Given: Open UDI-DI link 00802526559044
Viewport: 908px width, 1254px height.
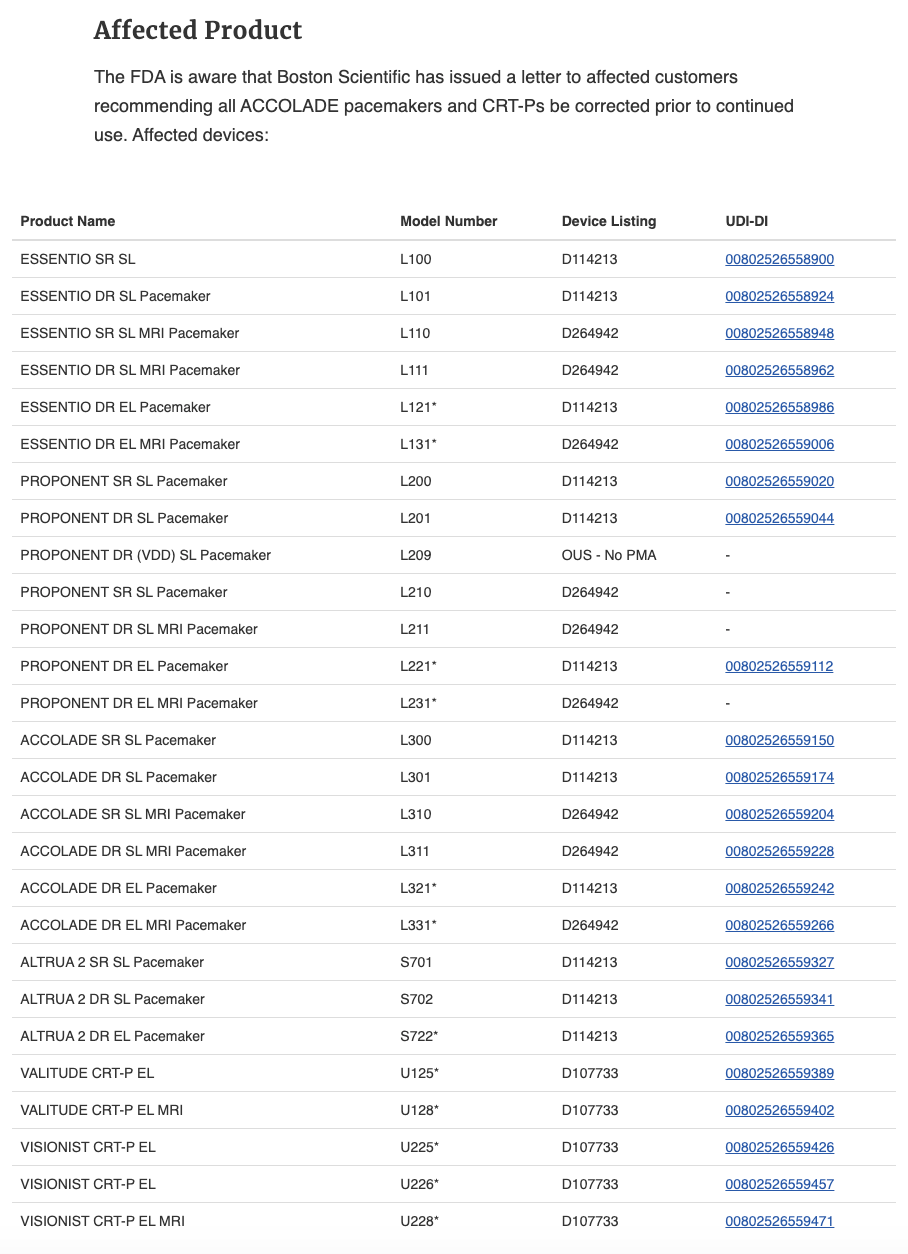Looking at the screenshot, I should [779, 518].
